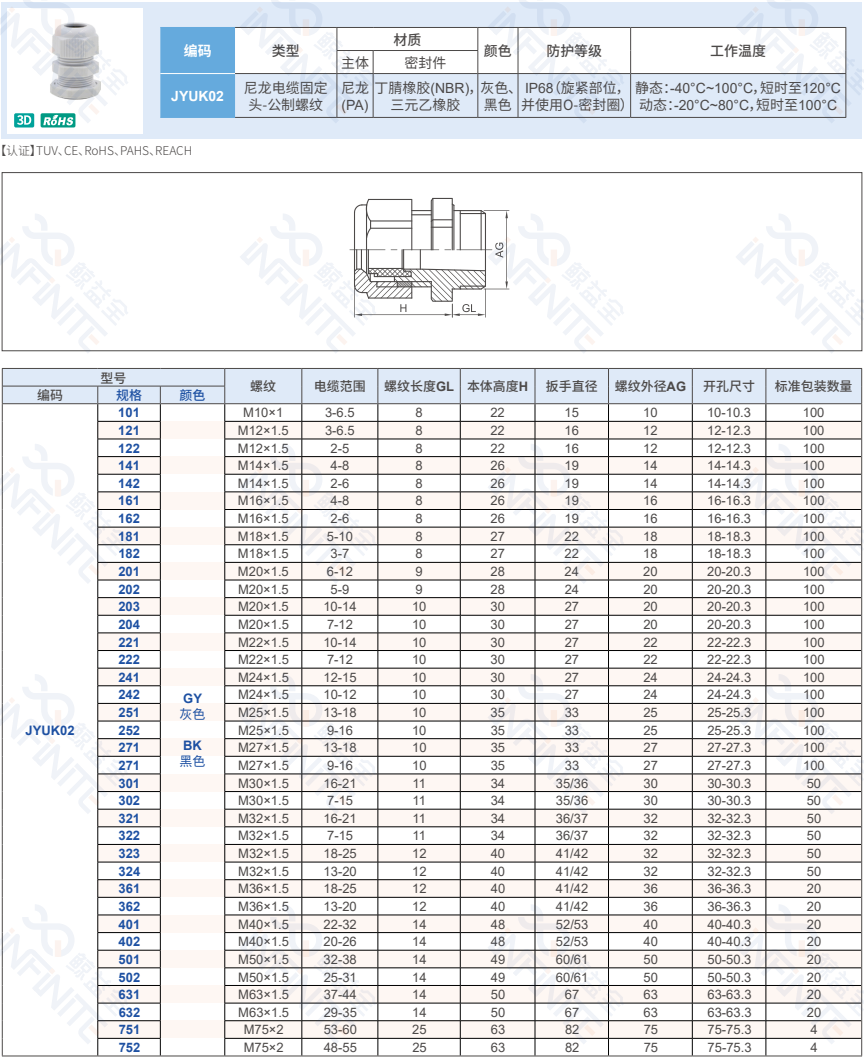
Task: Click the 螺纹外径AG column header
Action: tap(650, 386)
